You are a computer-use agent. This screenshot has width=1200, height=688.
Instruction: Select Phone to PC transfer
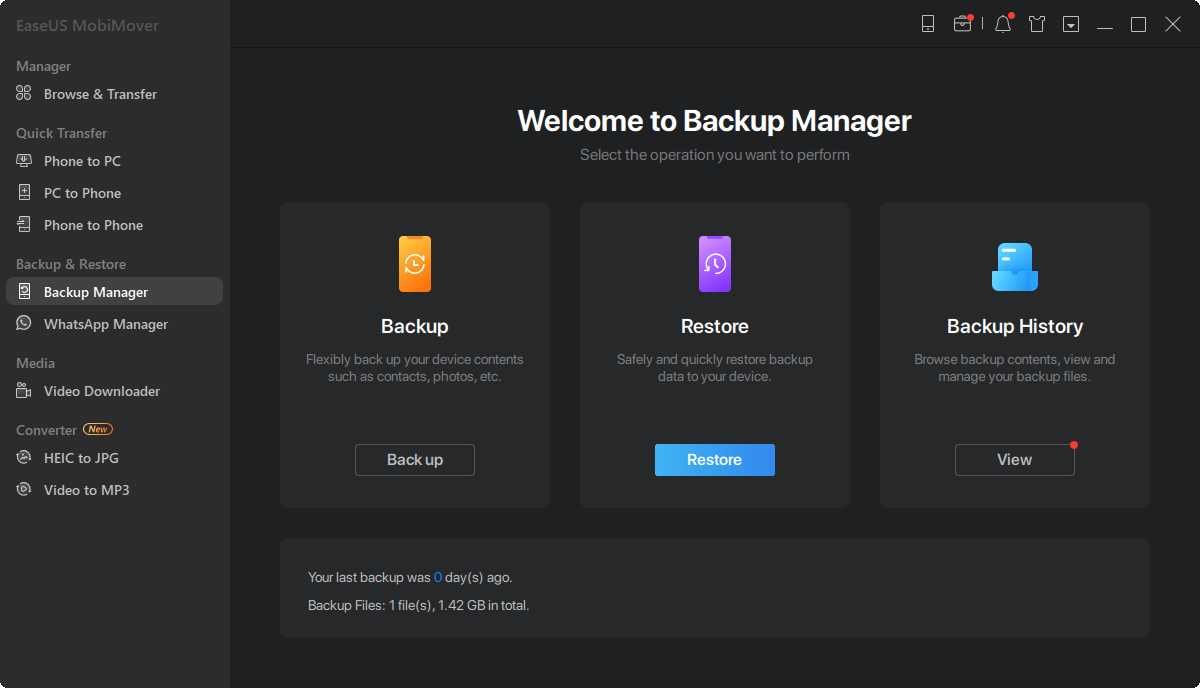coord(82,161)
